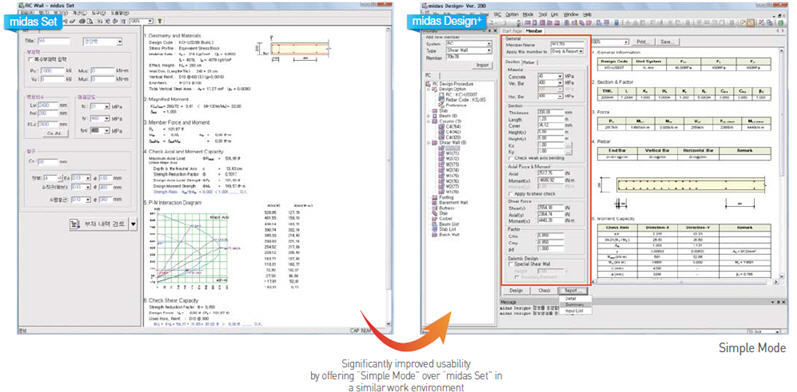
Task: Enable Check weak axis bending checkbox
Action: 511,158
